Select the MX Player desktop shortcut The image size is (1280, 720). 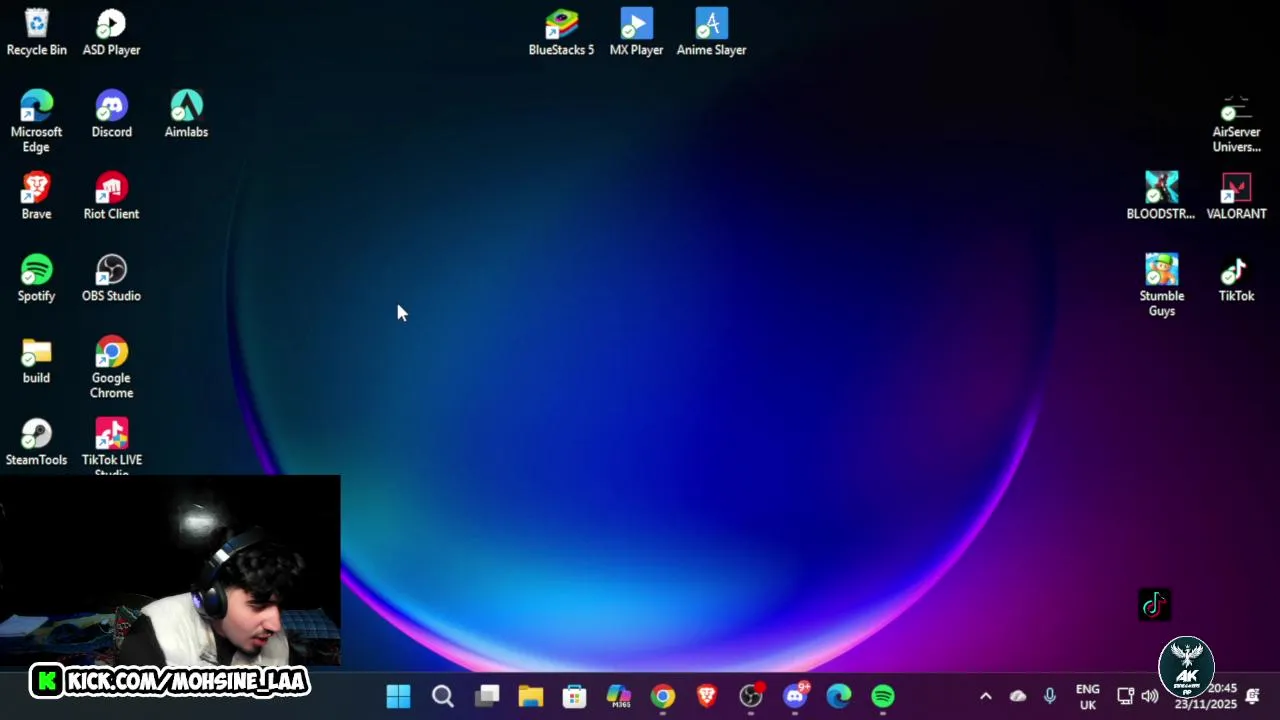(x=636, y=32)
